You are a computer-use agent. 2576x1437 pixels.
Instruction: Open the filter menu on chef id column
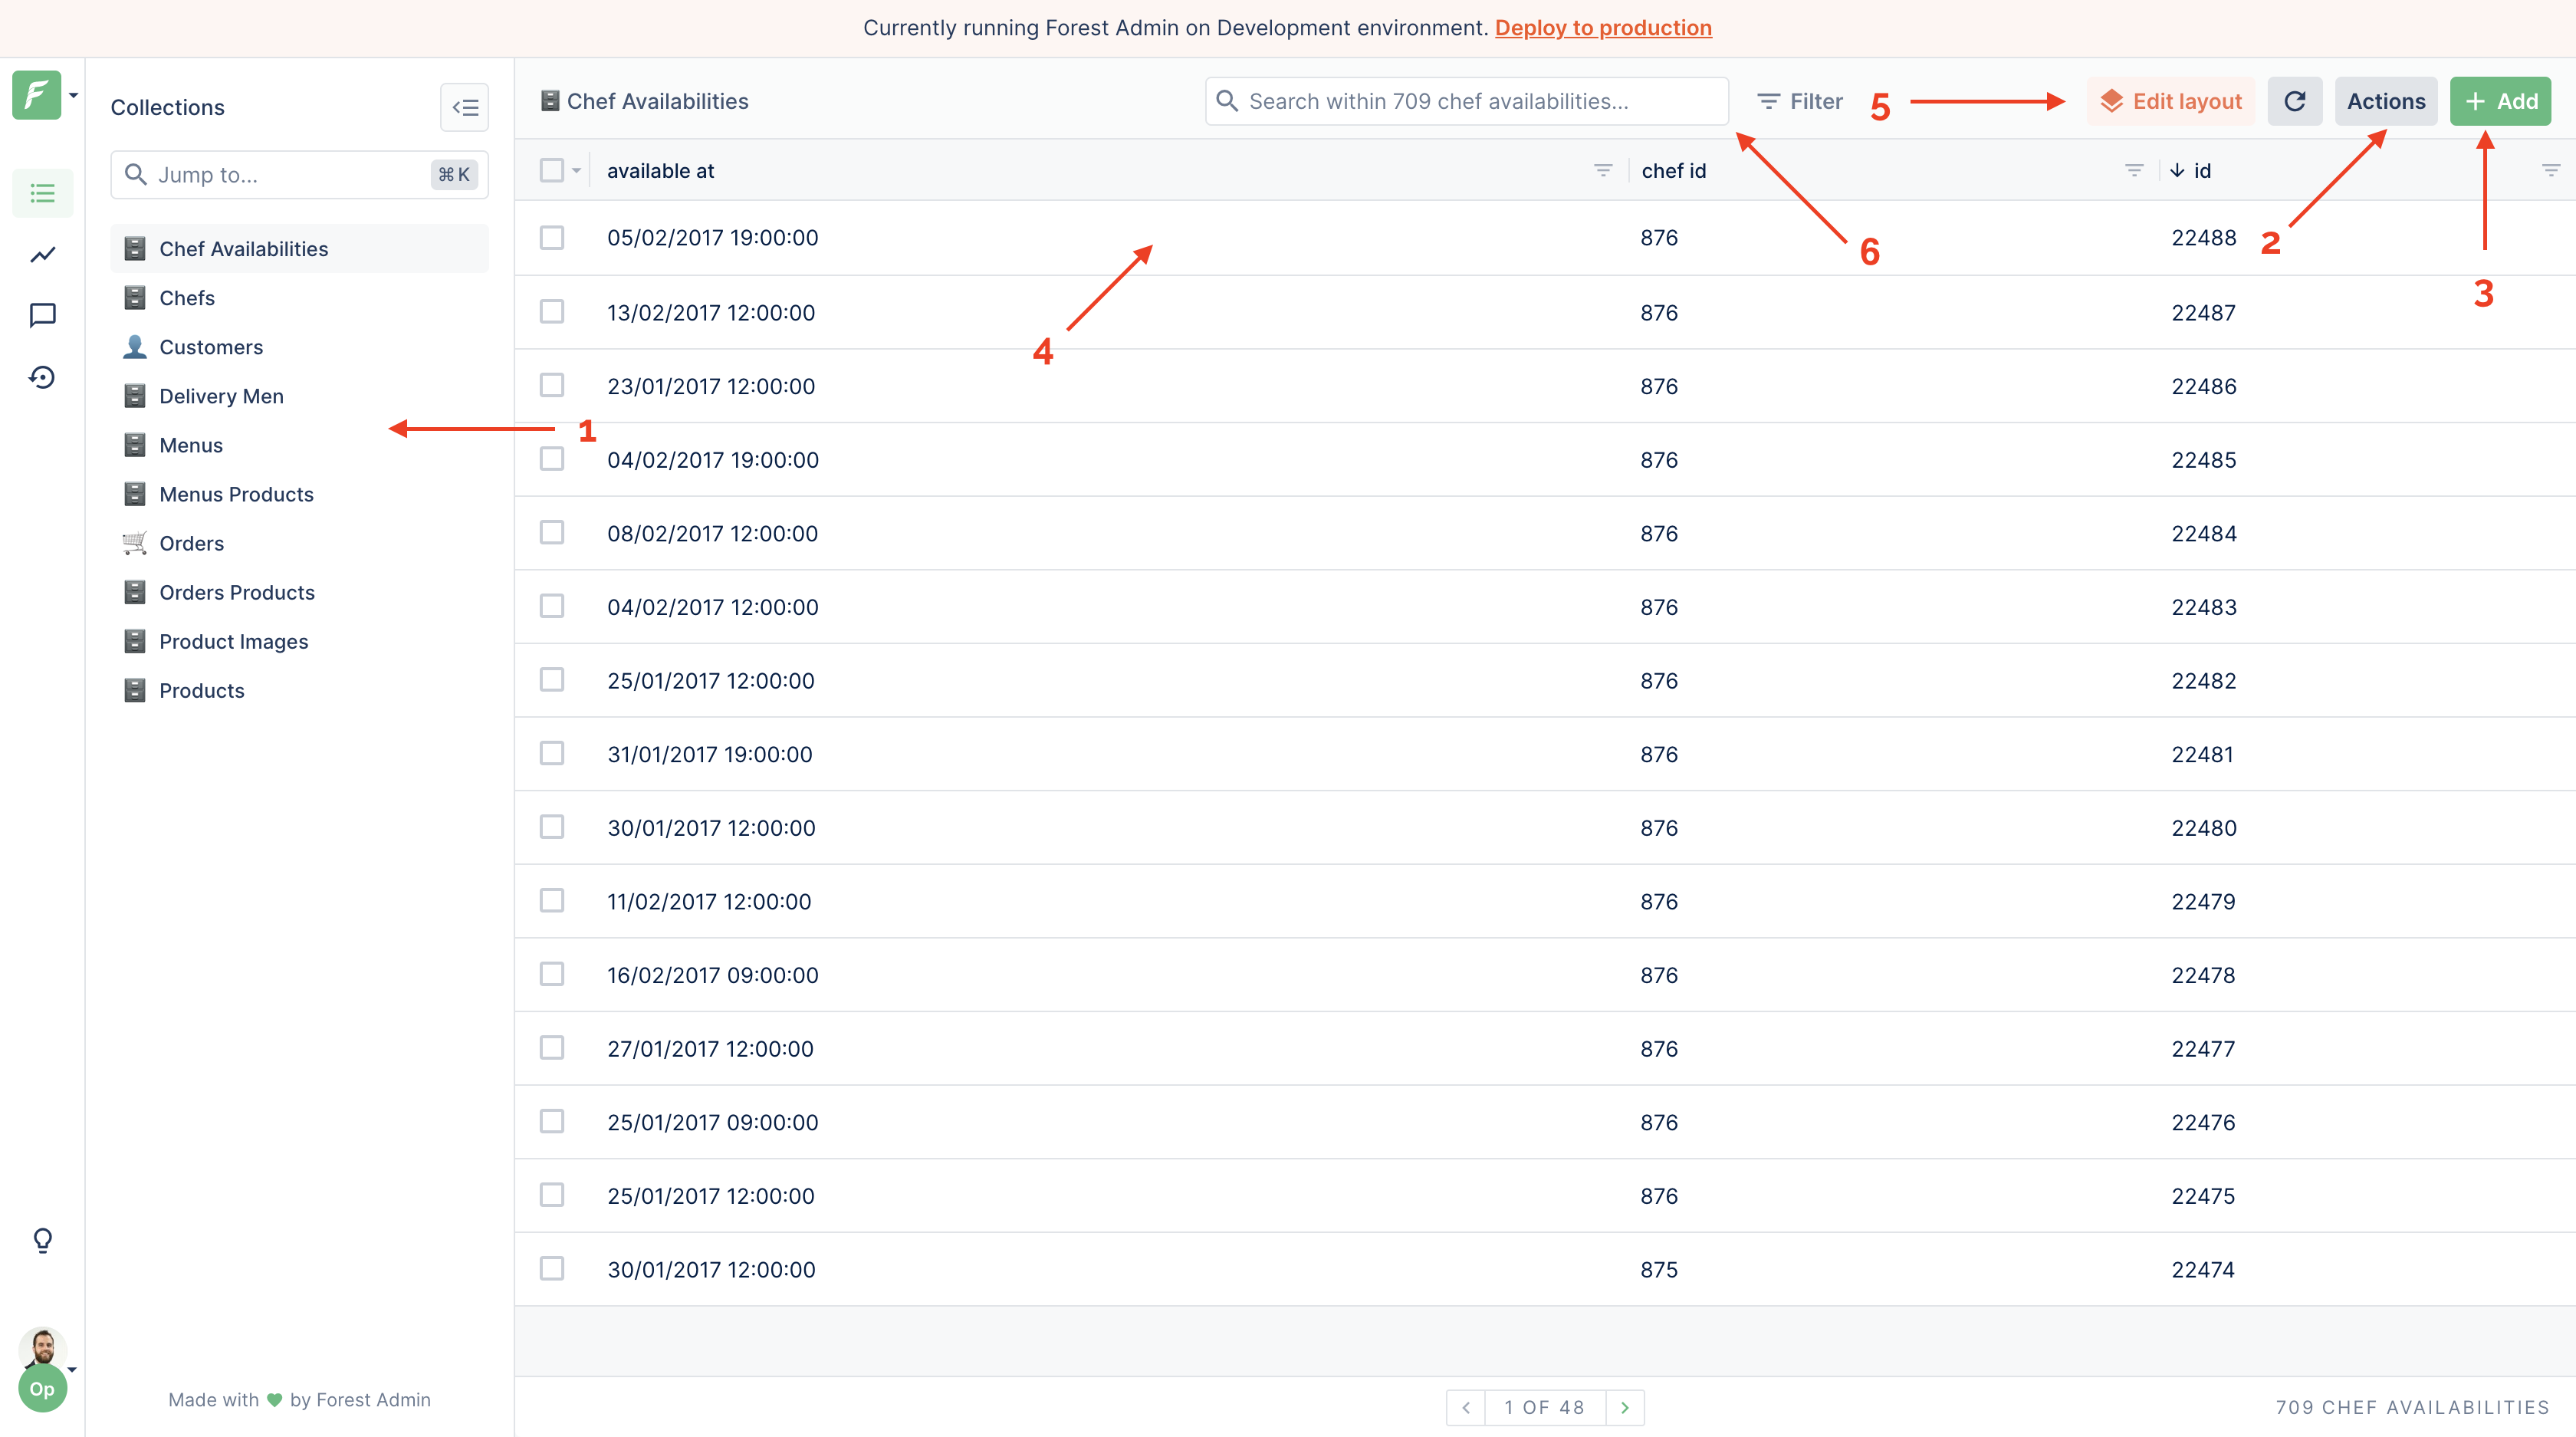point(2134,170)
